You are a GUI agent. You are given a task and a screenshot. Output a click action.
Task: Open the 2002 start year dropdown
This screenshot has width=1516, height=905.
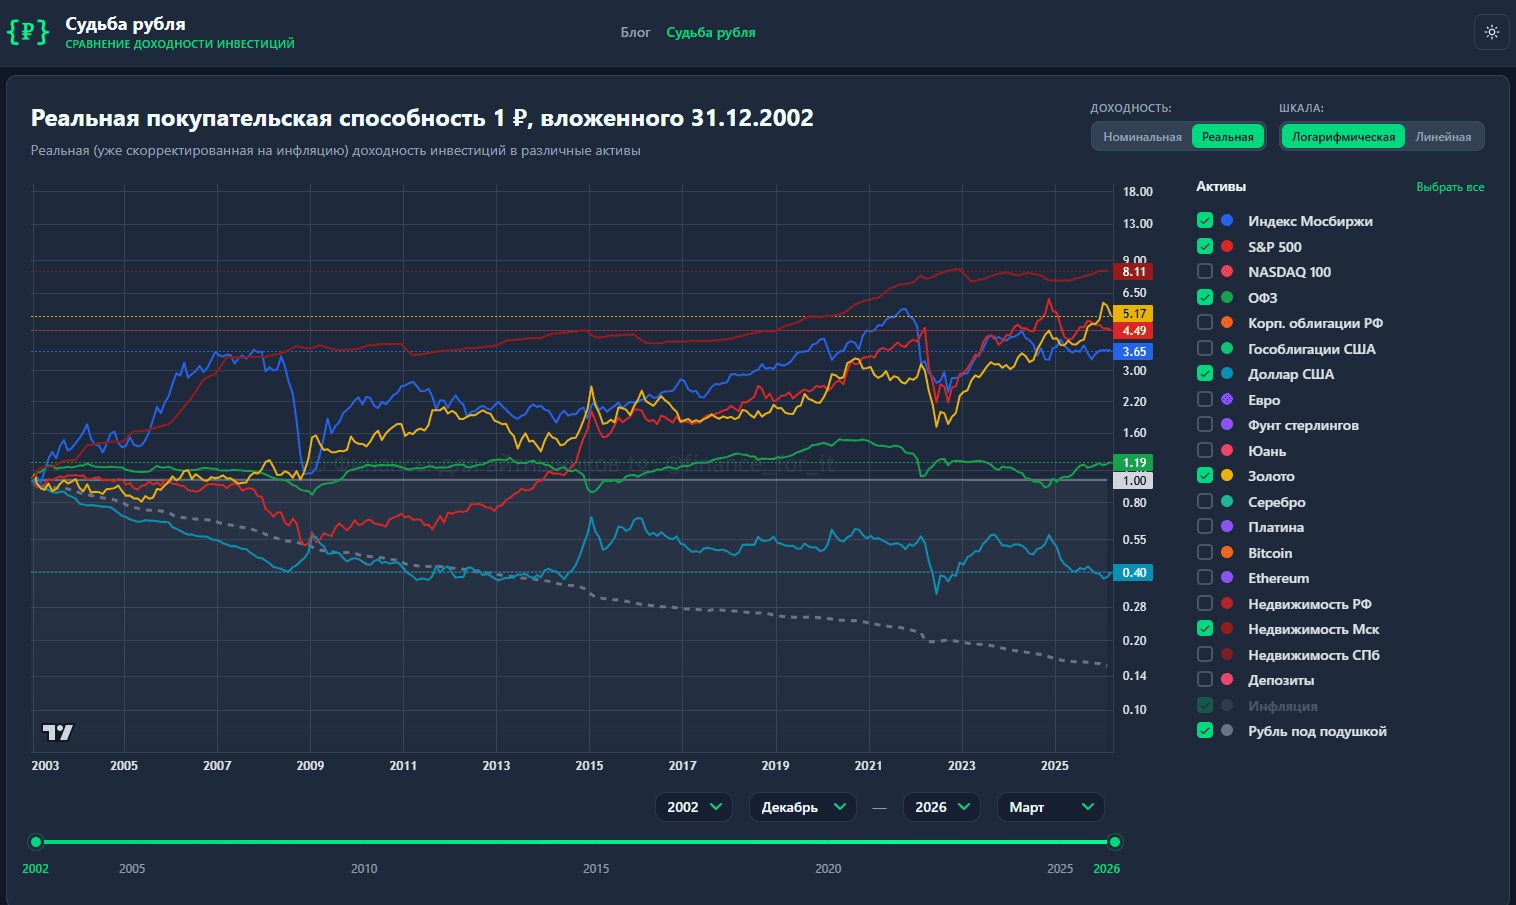(694, 807)
